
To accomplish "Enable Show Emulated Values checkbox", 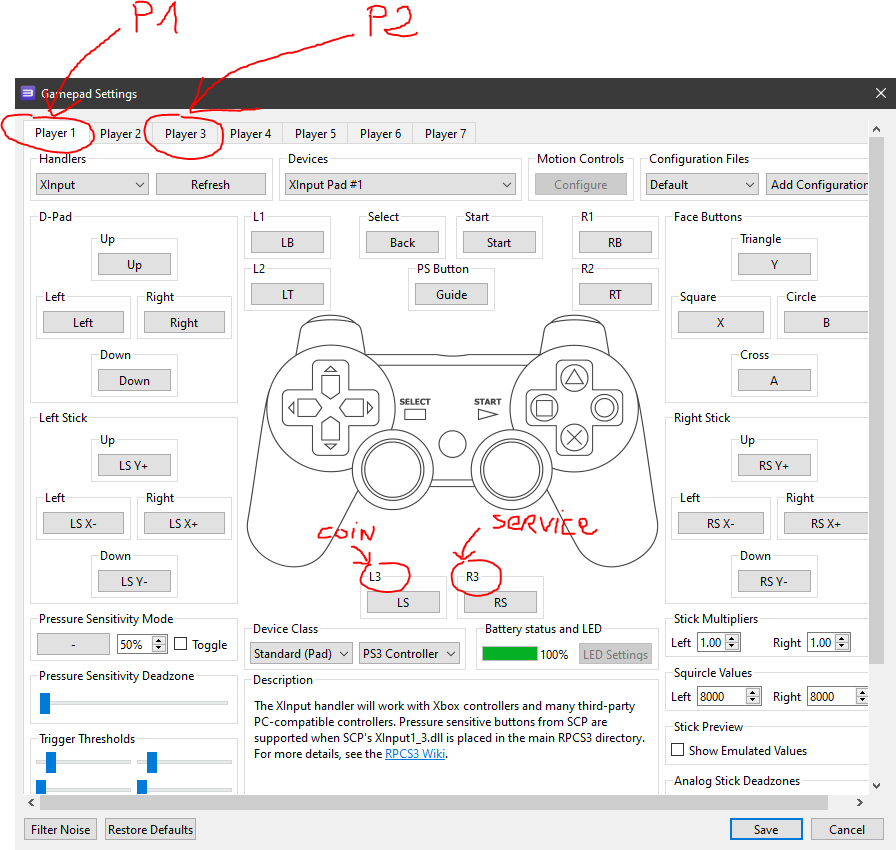I will pos(678,750).
